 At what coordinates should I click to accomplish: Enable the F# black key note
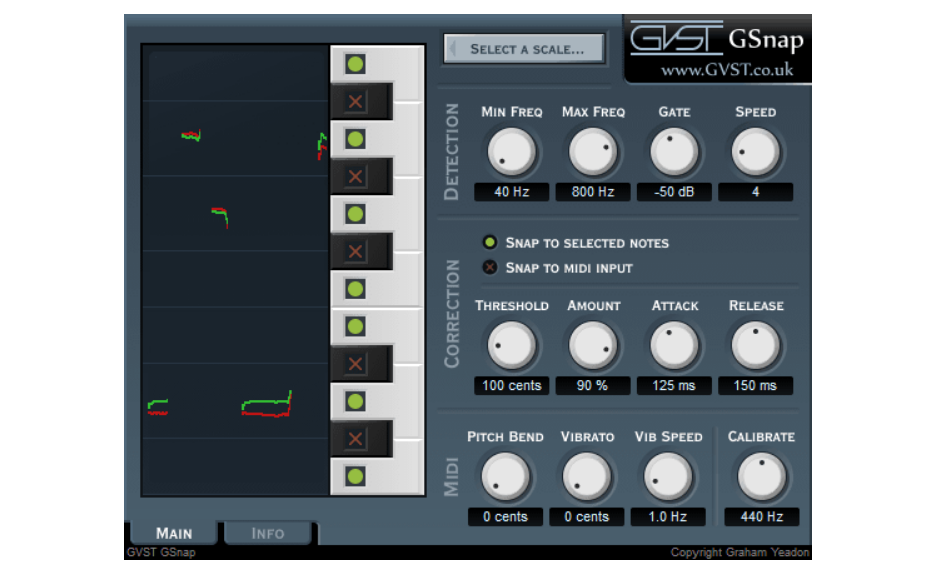click(x=355, y=251)
